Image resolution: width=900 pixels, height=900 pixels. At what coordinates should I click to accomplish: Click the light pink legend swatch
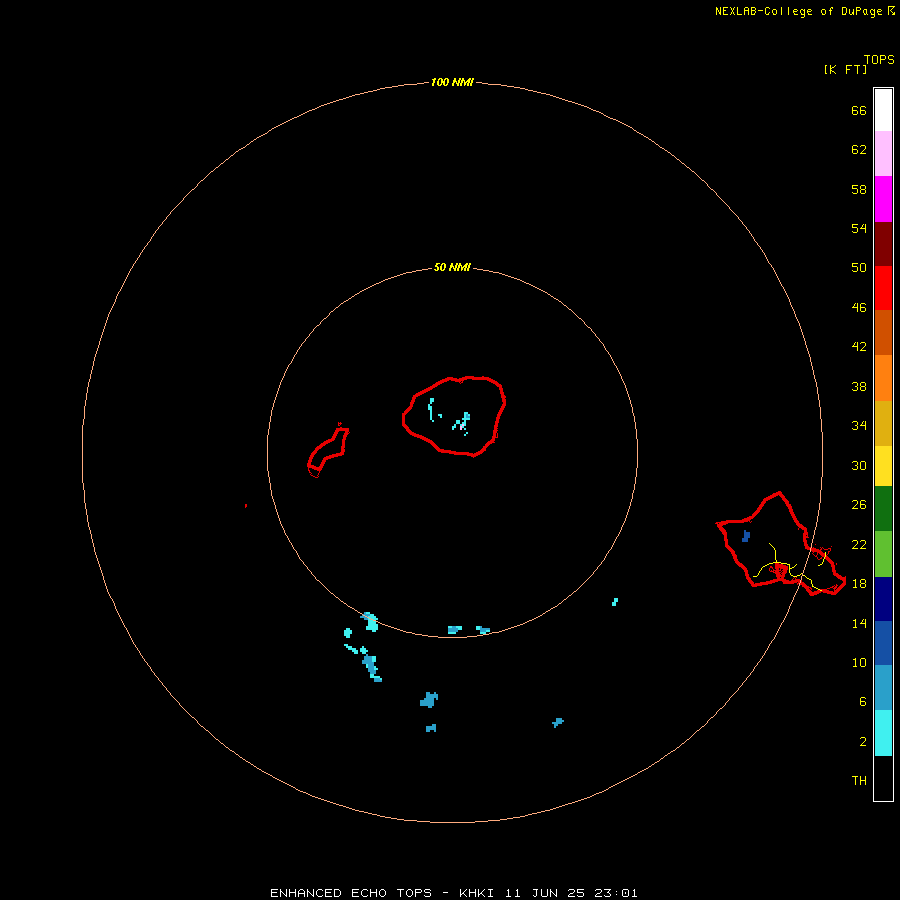tap(883, 153)
